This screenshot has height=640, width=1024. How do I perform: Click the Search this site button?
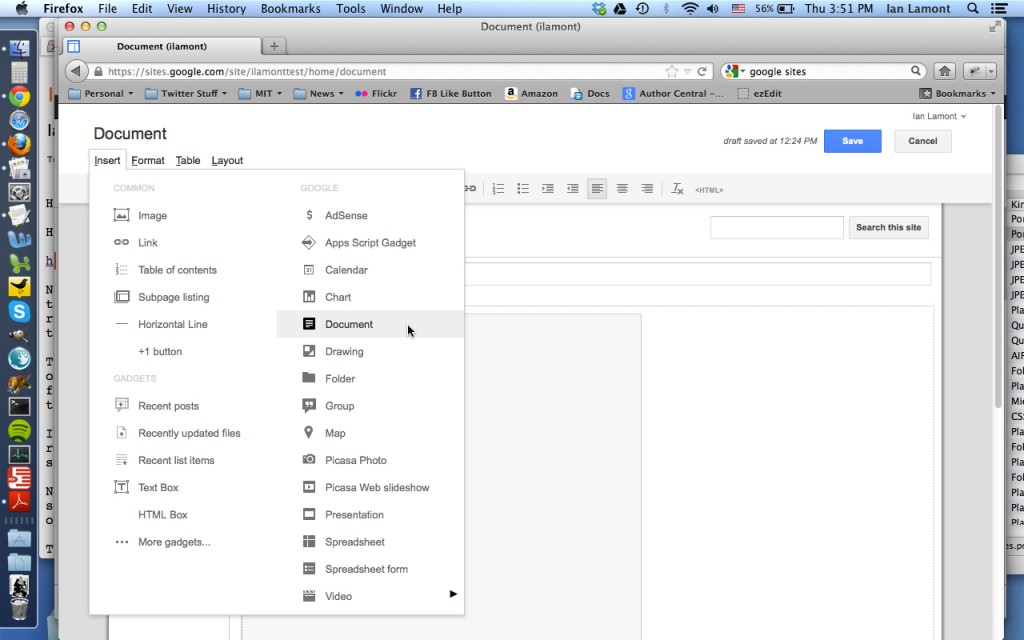click(888, 227)
